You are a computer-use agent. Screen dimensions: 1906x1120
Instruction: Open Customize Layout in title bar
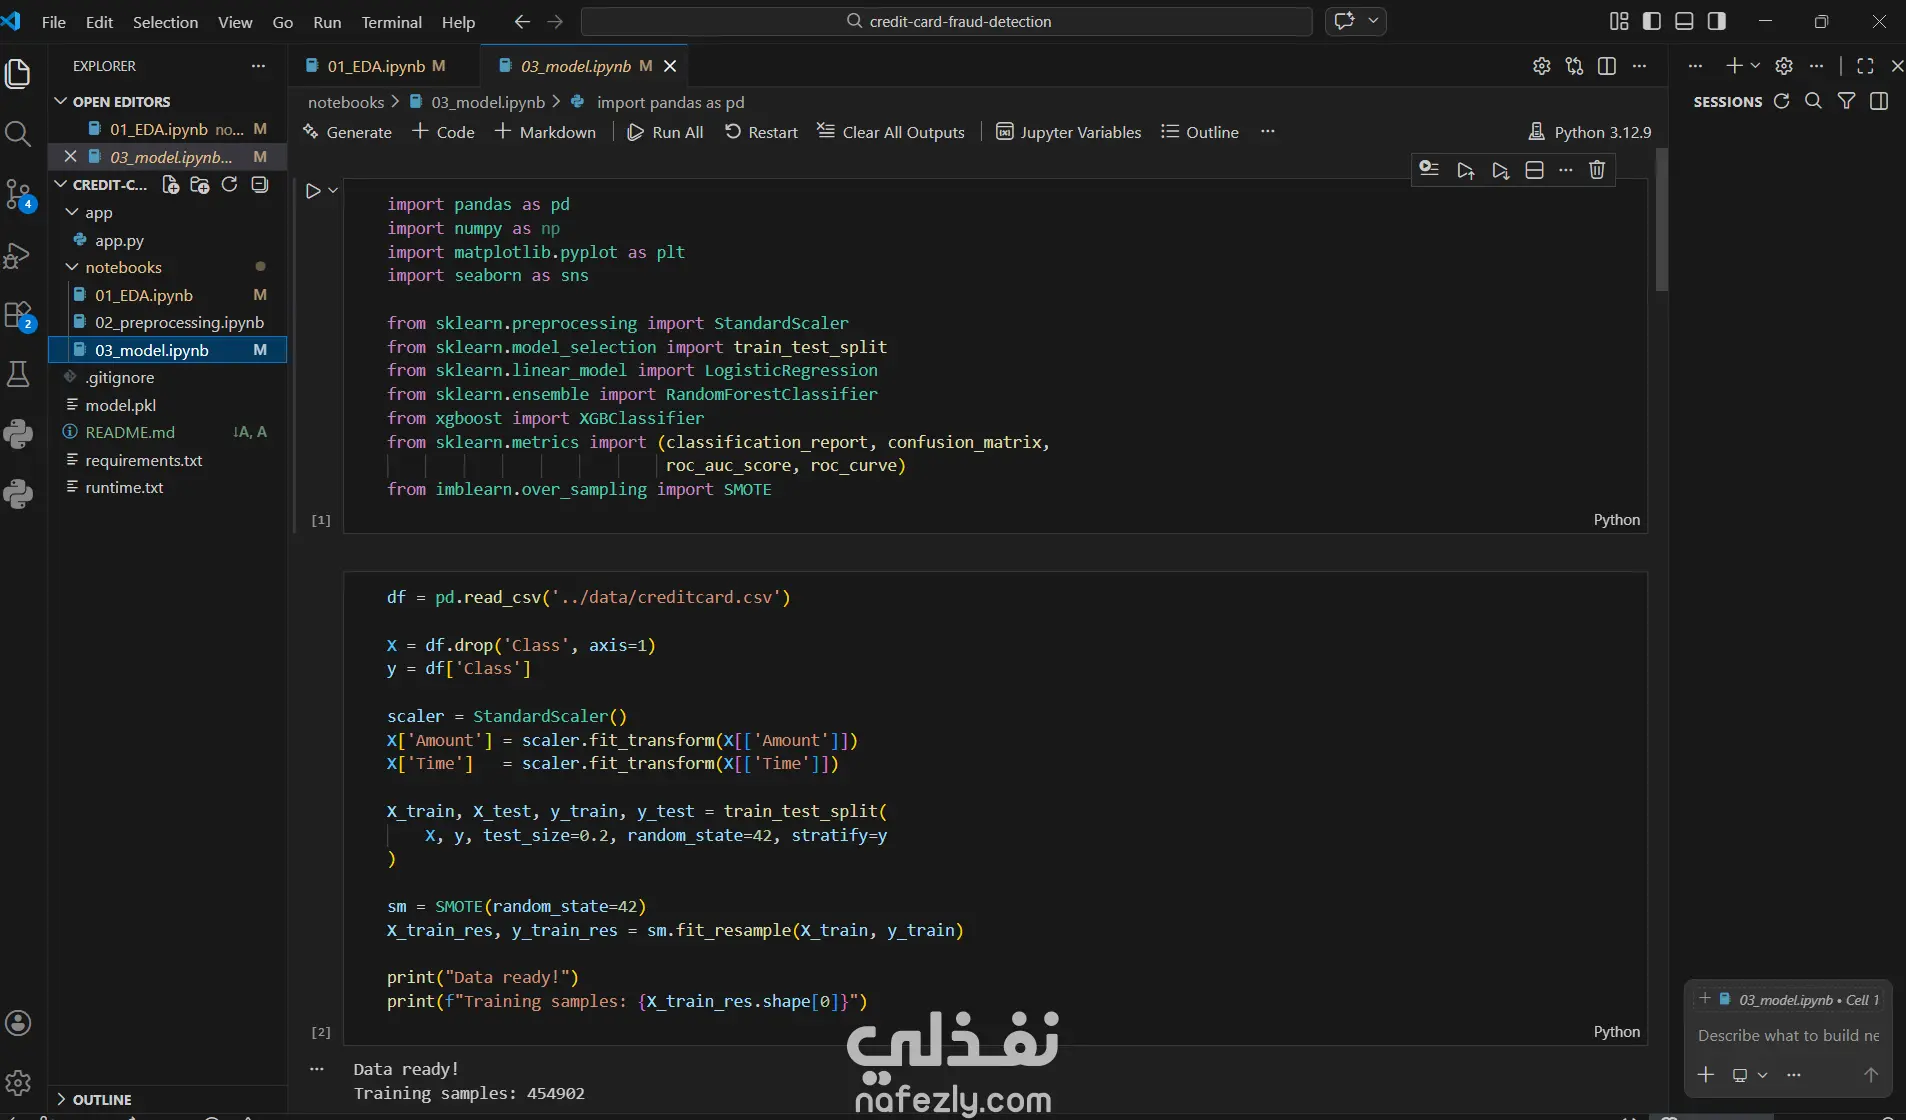(1619, 21)
